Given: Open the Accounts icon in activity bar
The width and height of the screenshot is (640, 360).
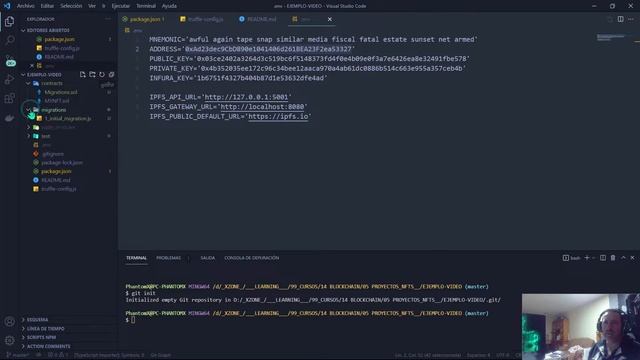Looking at the screenshot, I should click(x=9, y=322).
